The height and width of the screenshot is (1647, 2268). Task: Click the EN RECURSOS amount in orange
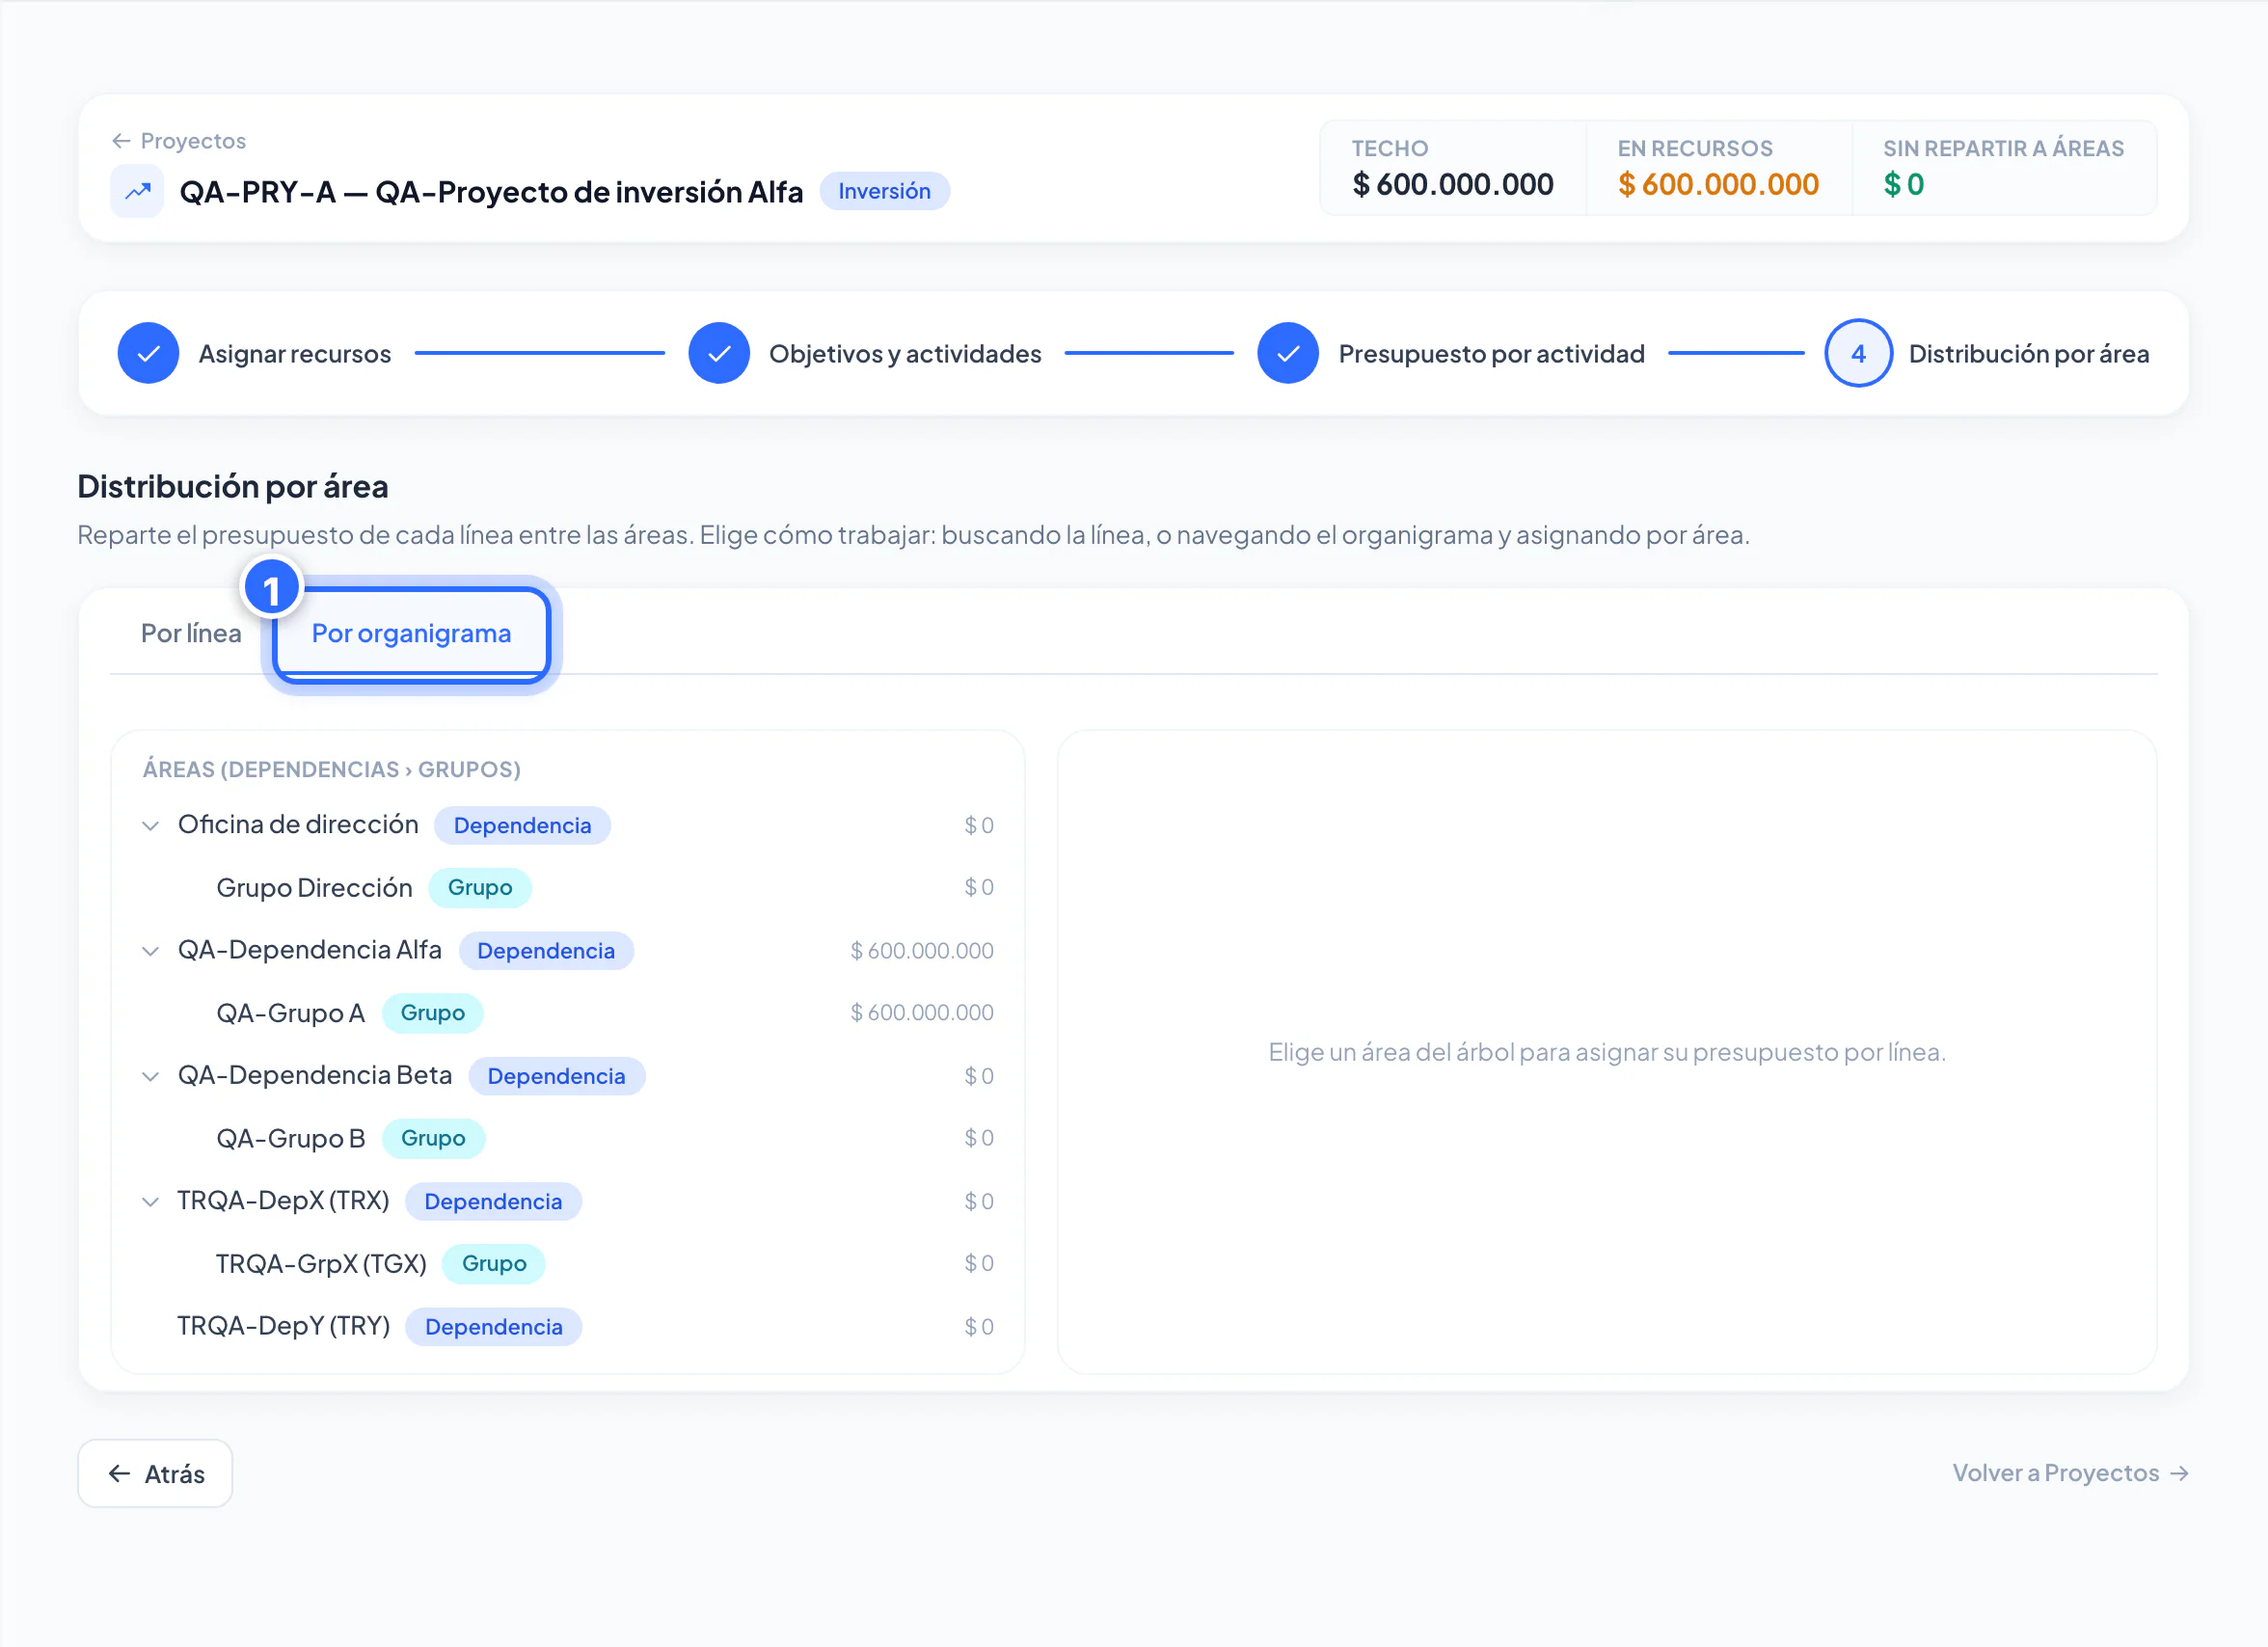(x=1717, y=185)
